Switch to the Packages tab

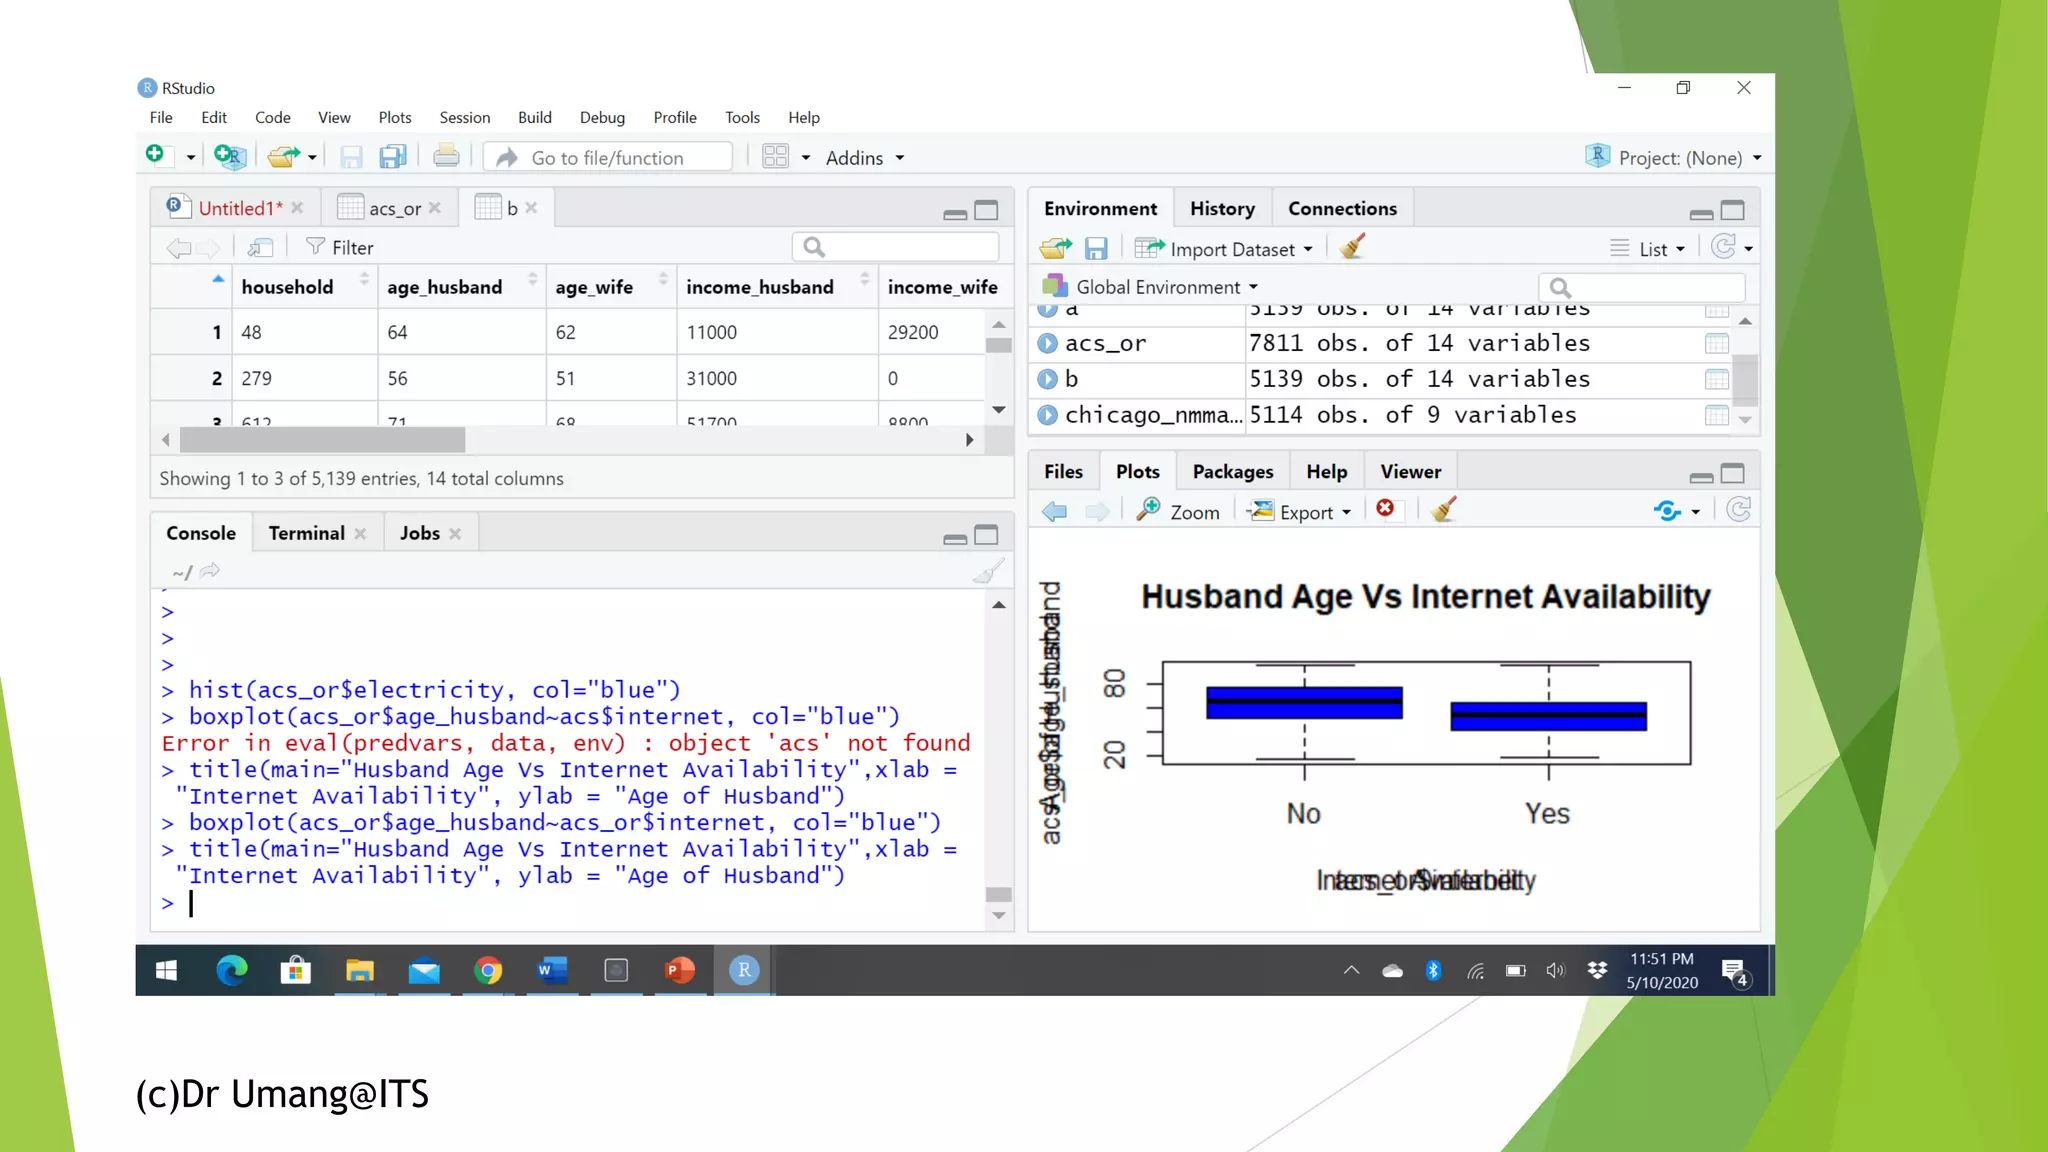[1233, 471]
